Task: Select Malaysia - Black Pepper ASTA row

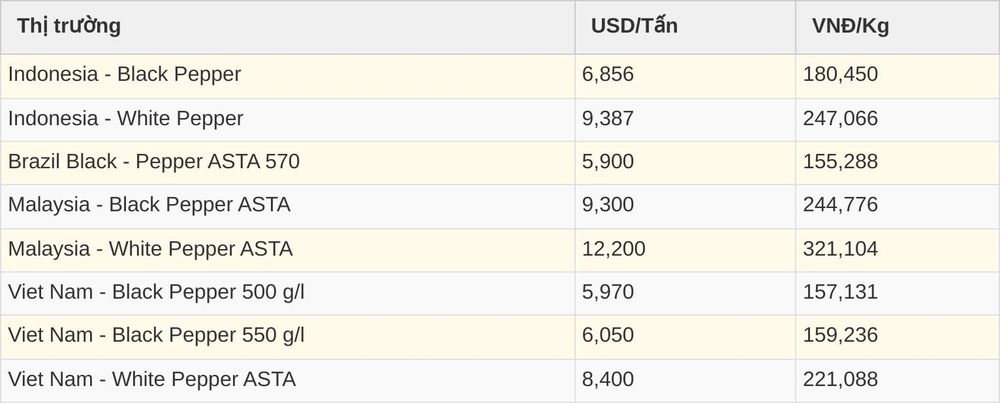Action: pyautogui.click(x=500, y=206)
